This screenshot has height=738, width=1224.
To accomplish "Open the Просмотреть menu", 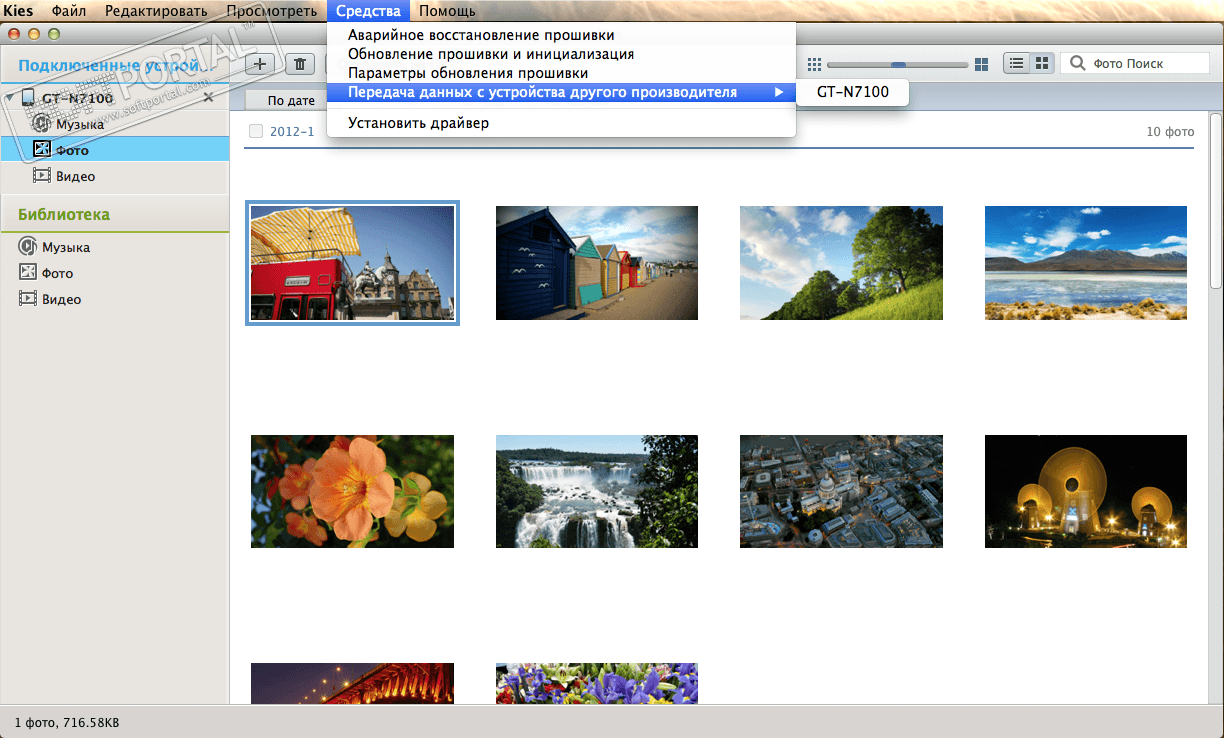I will click(x=272, y=11).
